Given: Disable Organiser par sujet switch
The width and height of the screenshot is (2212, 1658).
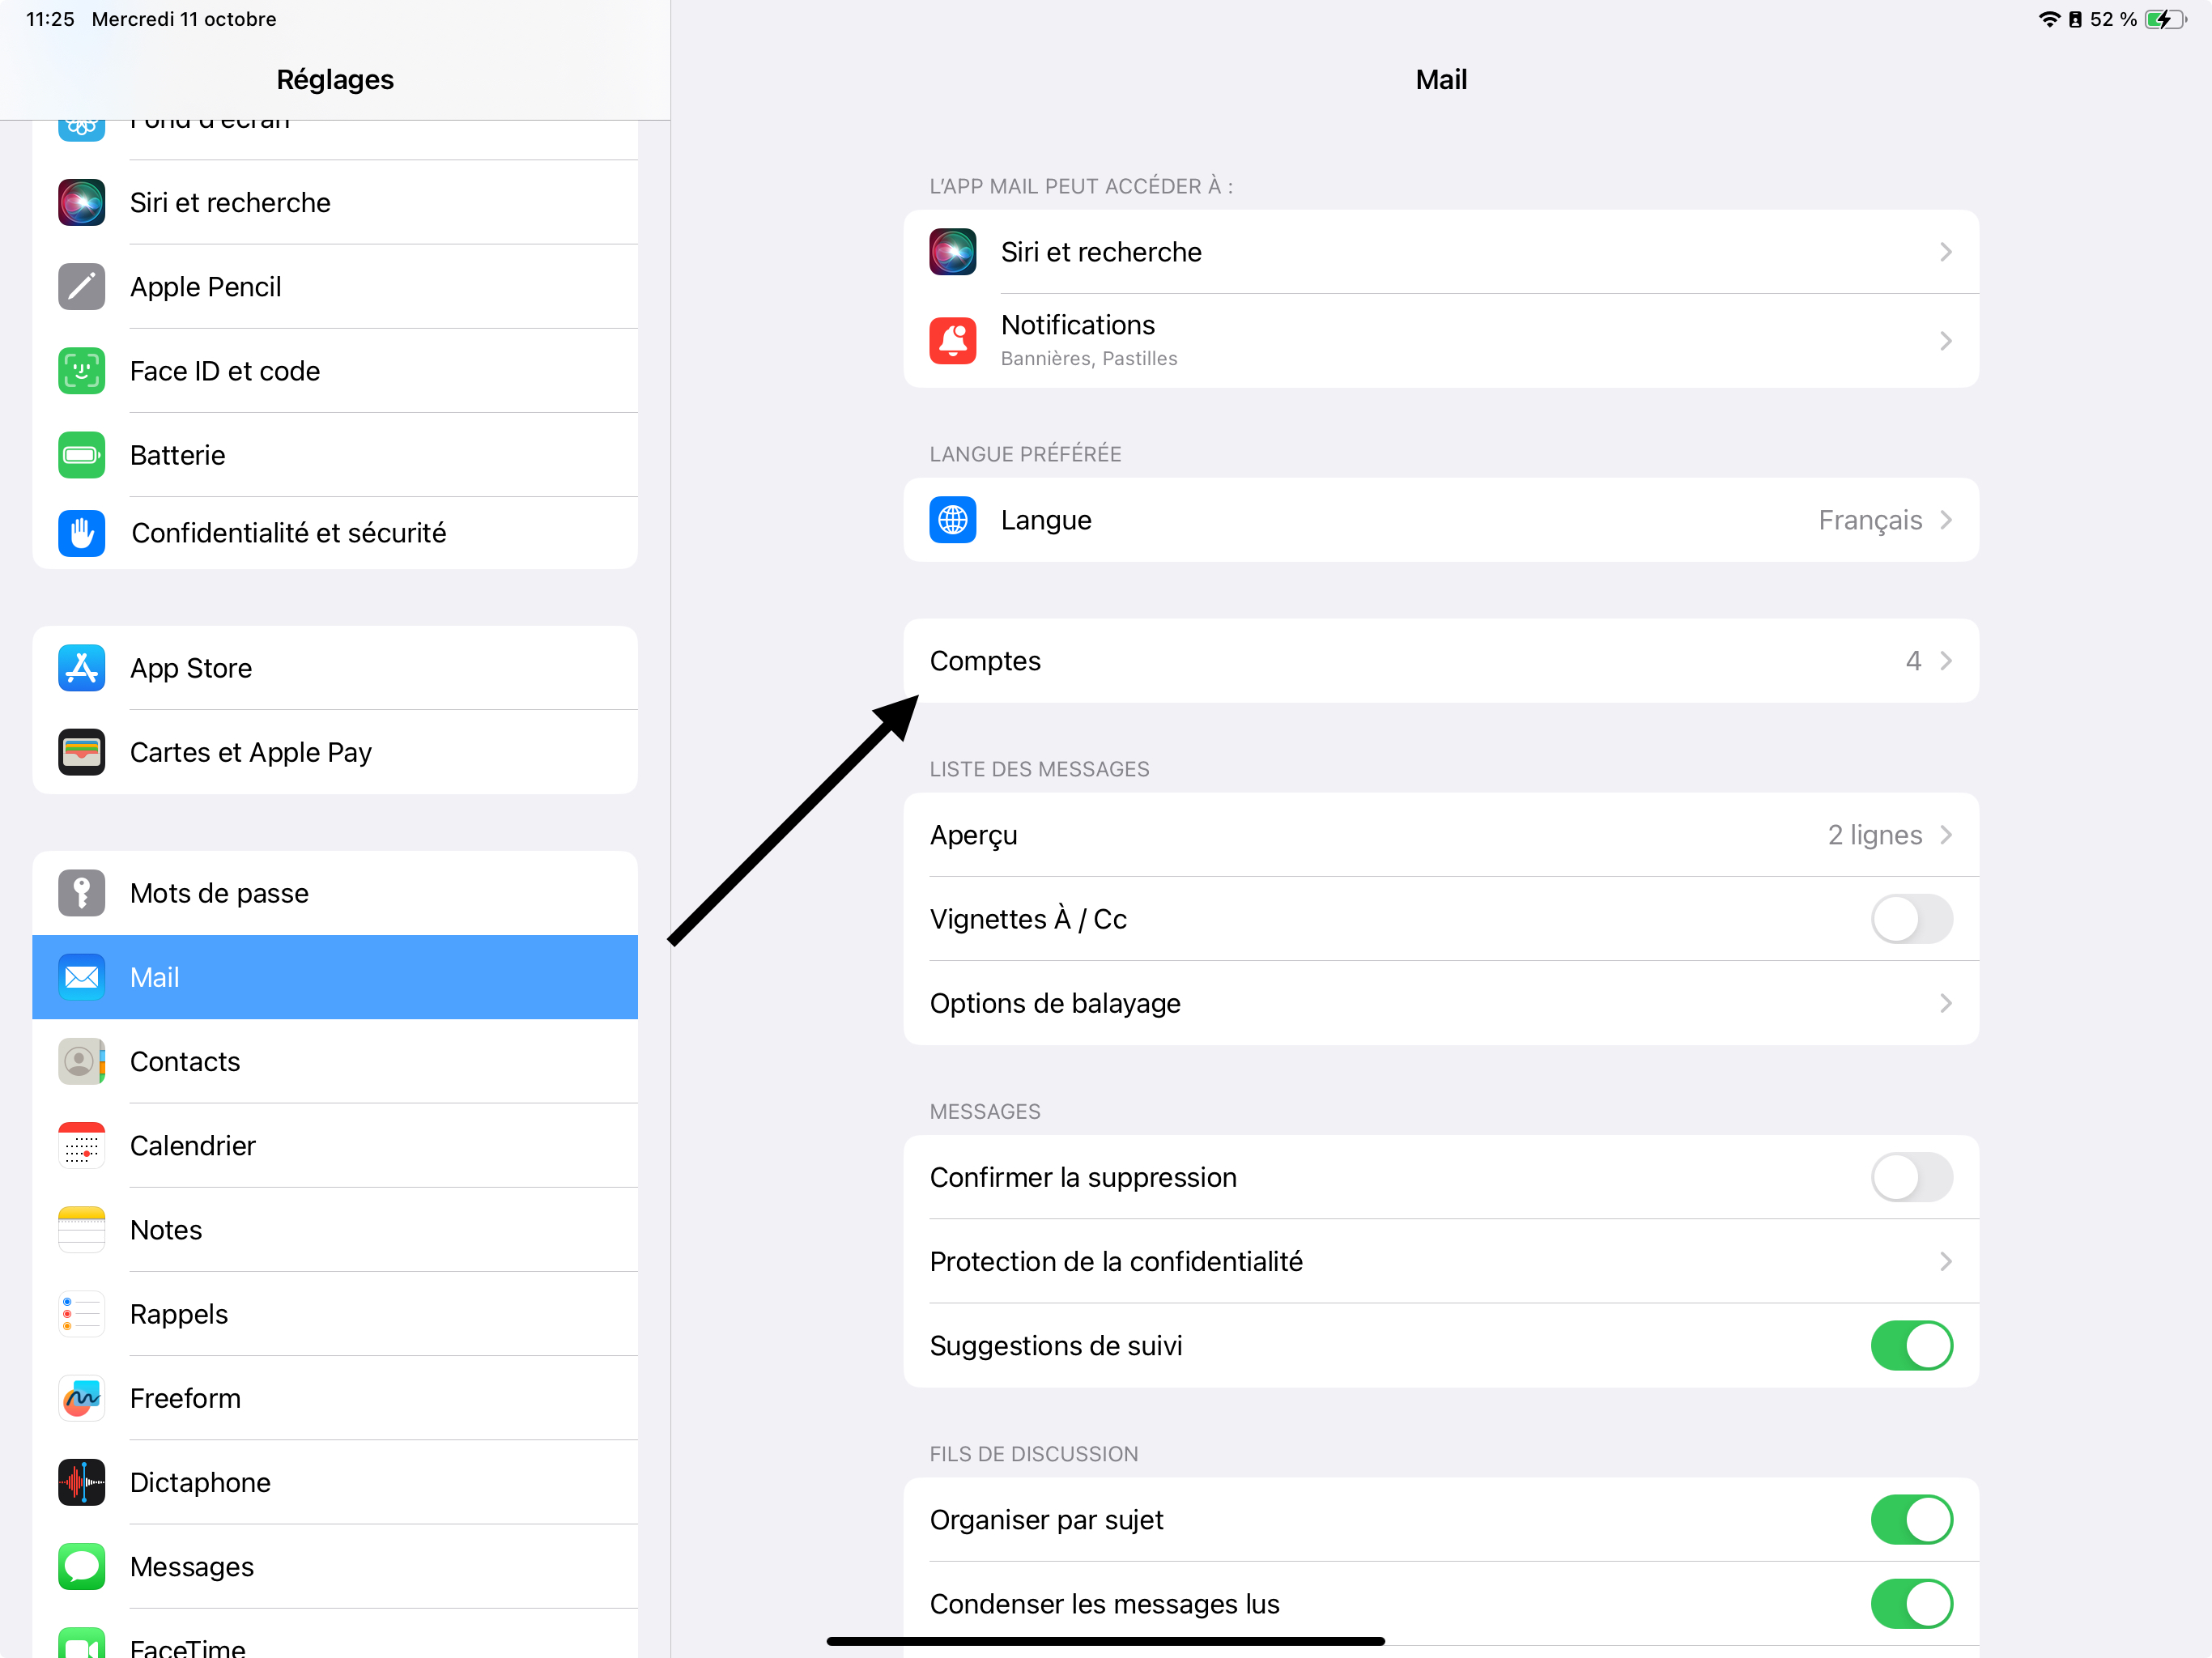Looking at the screenshot, I should (1912, 1520).
